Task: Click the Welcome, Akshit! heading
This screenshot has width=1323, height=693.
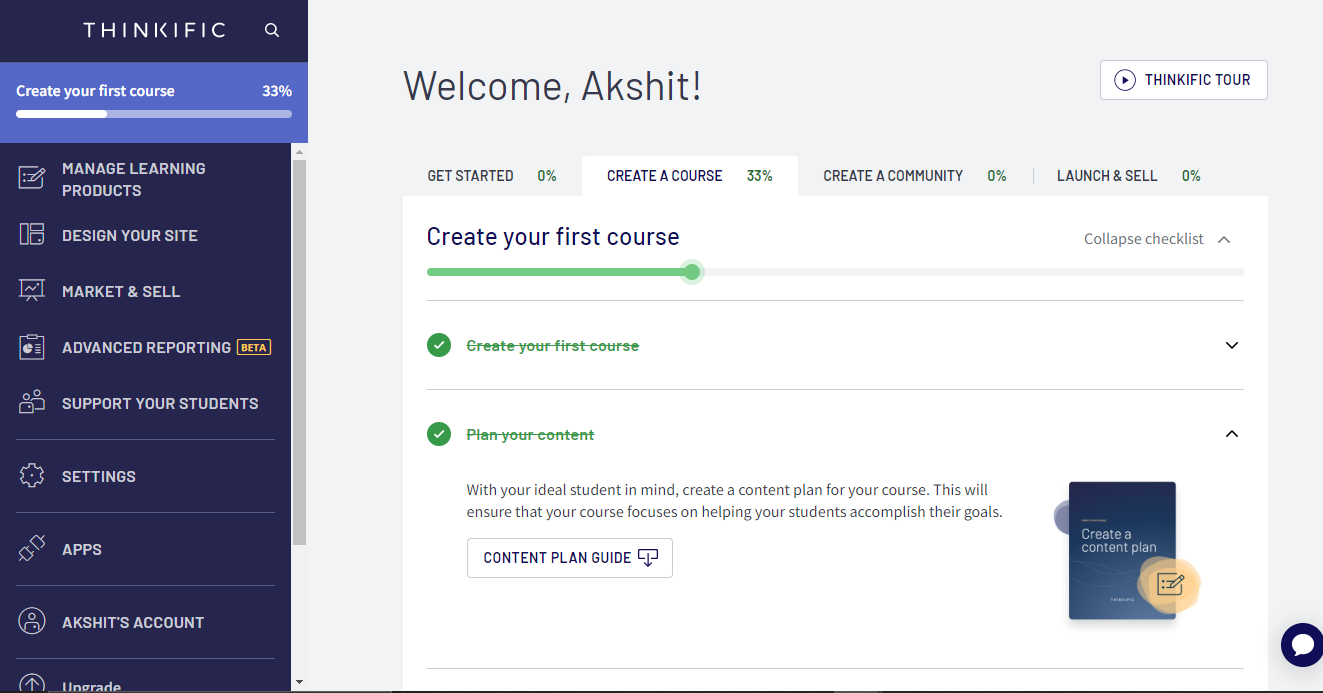Action: point(553,85)
